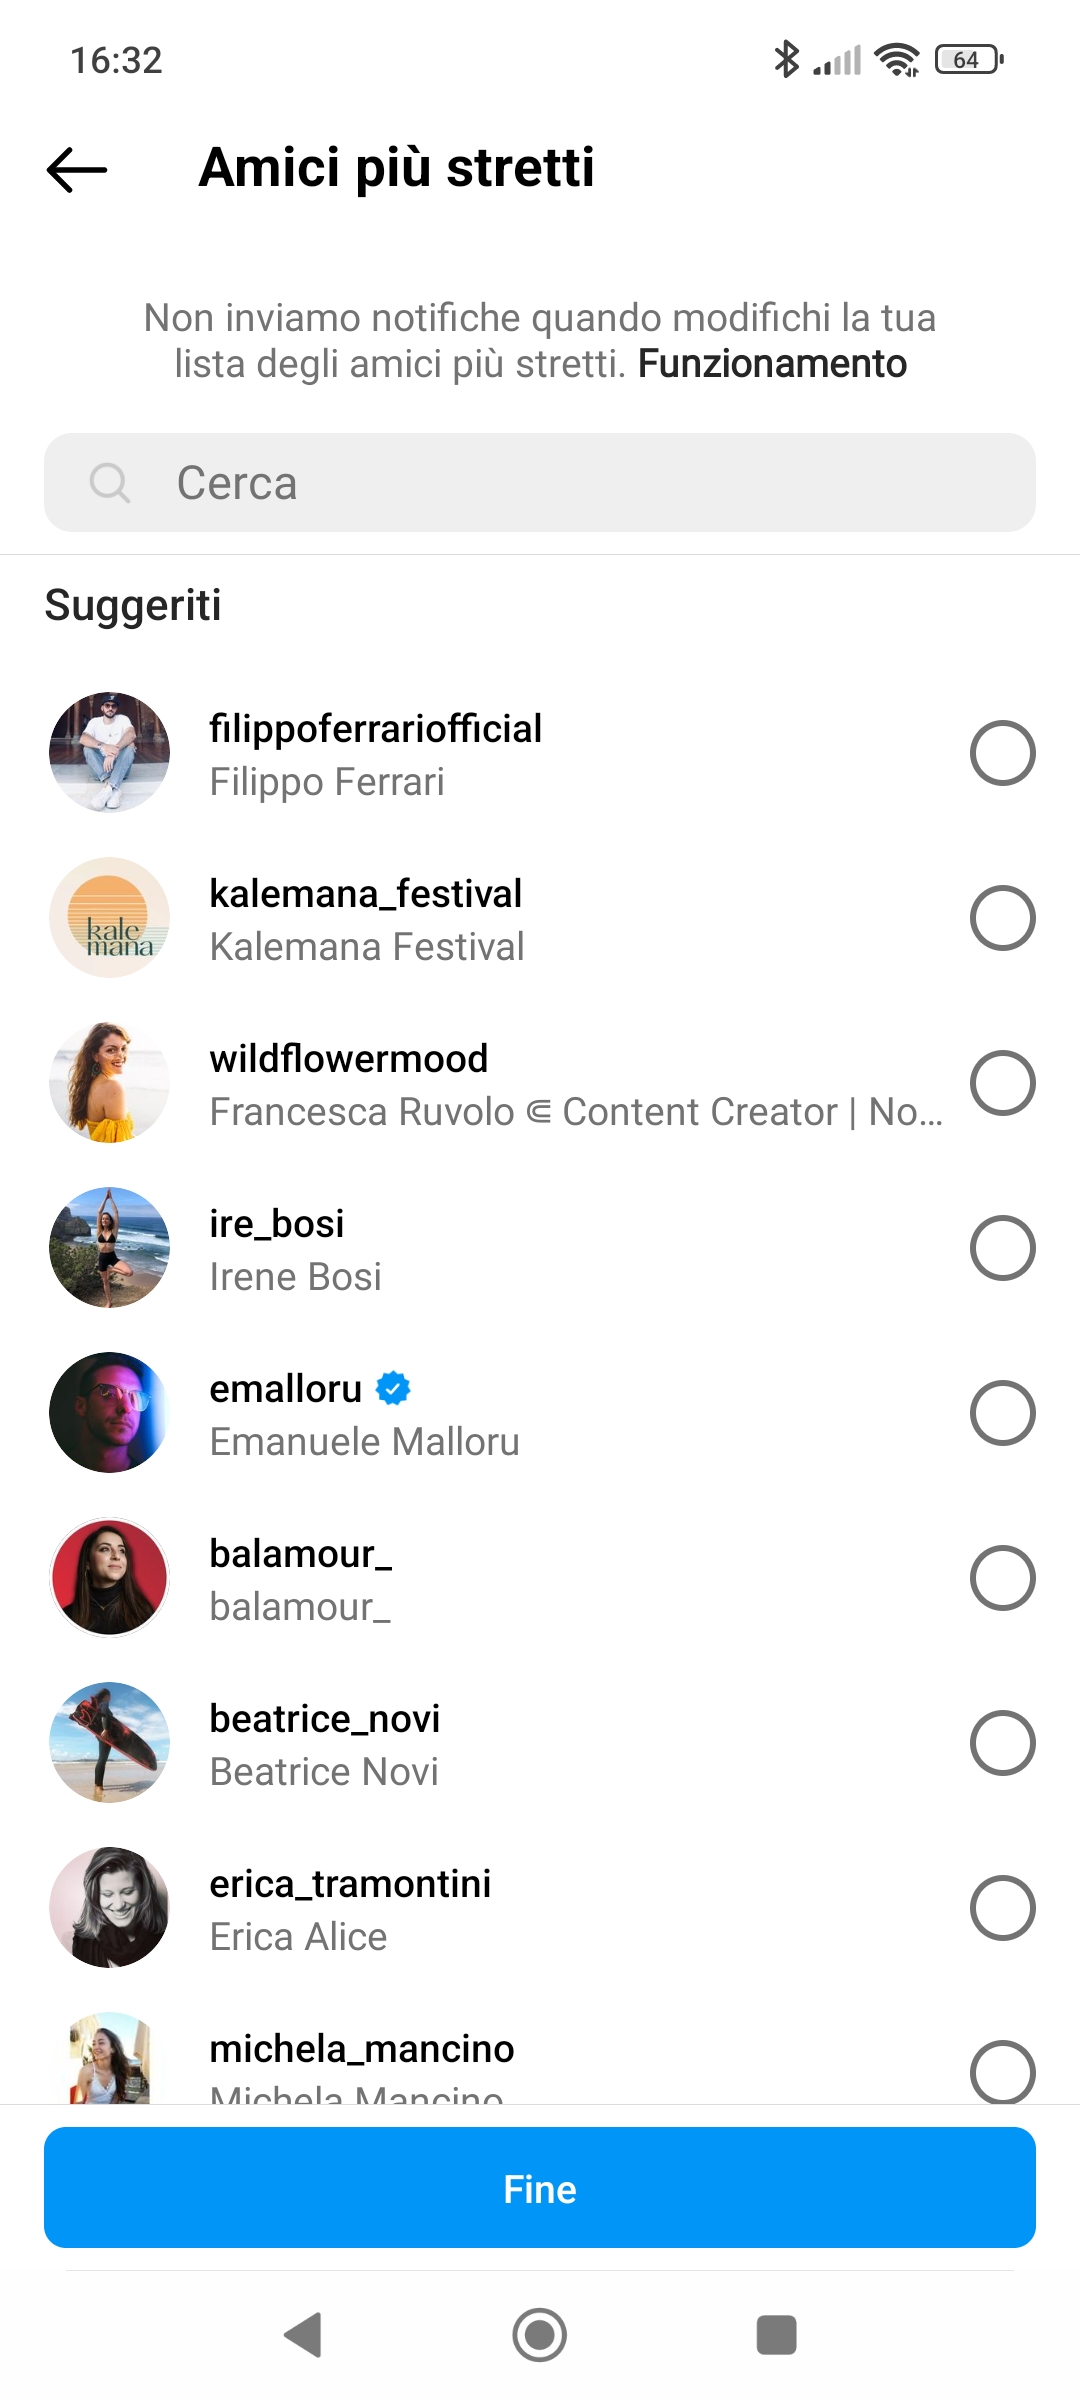This screenshot has width=1080, height=2400.
Task: Tap Kalemana Festival's avatar
Action: tap(110, 918)
